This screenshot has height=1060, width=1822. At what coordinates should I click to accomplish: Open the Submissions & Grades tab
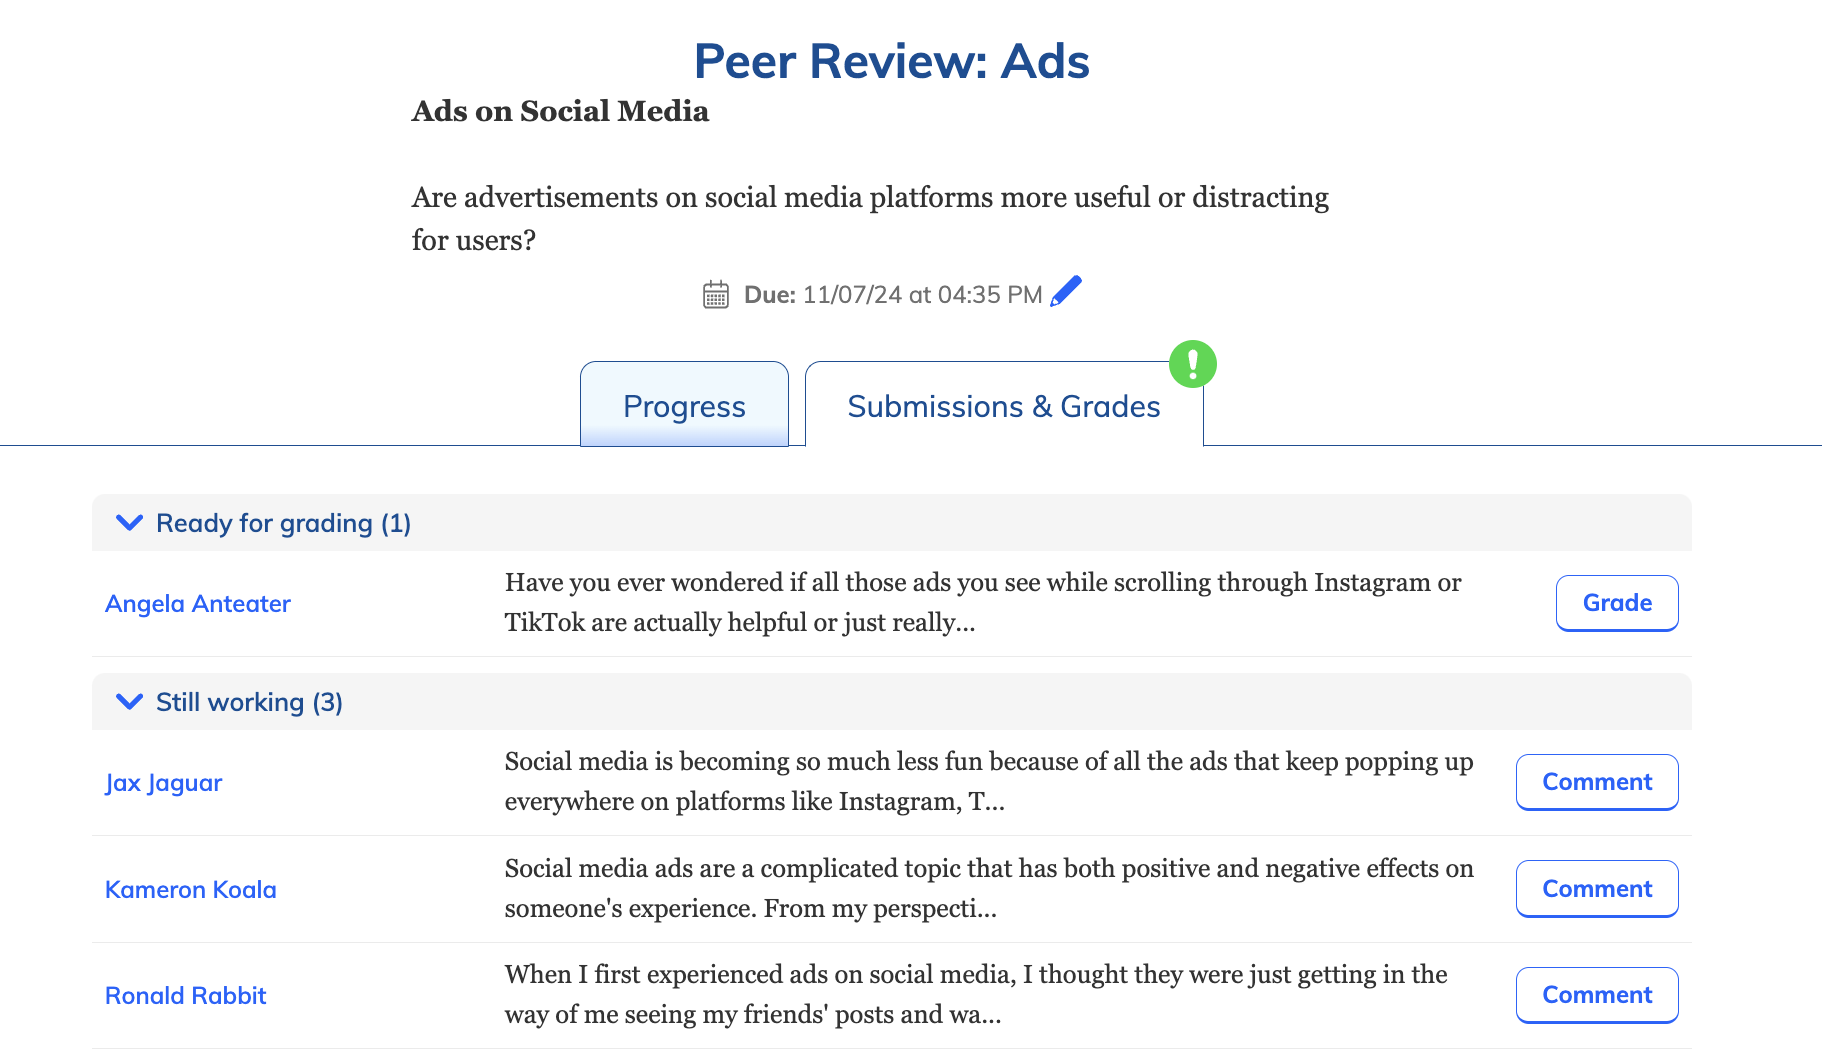[1003, 406]
